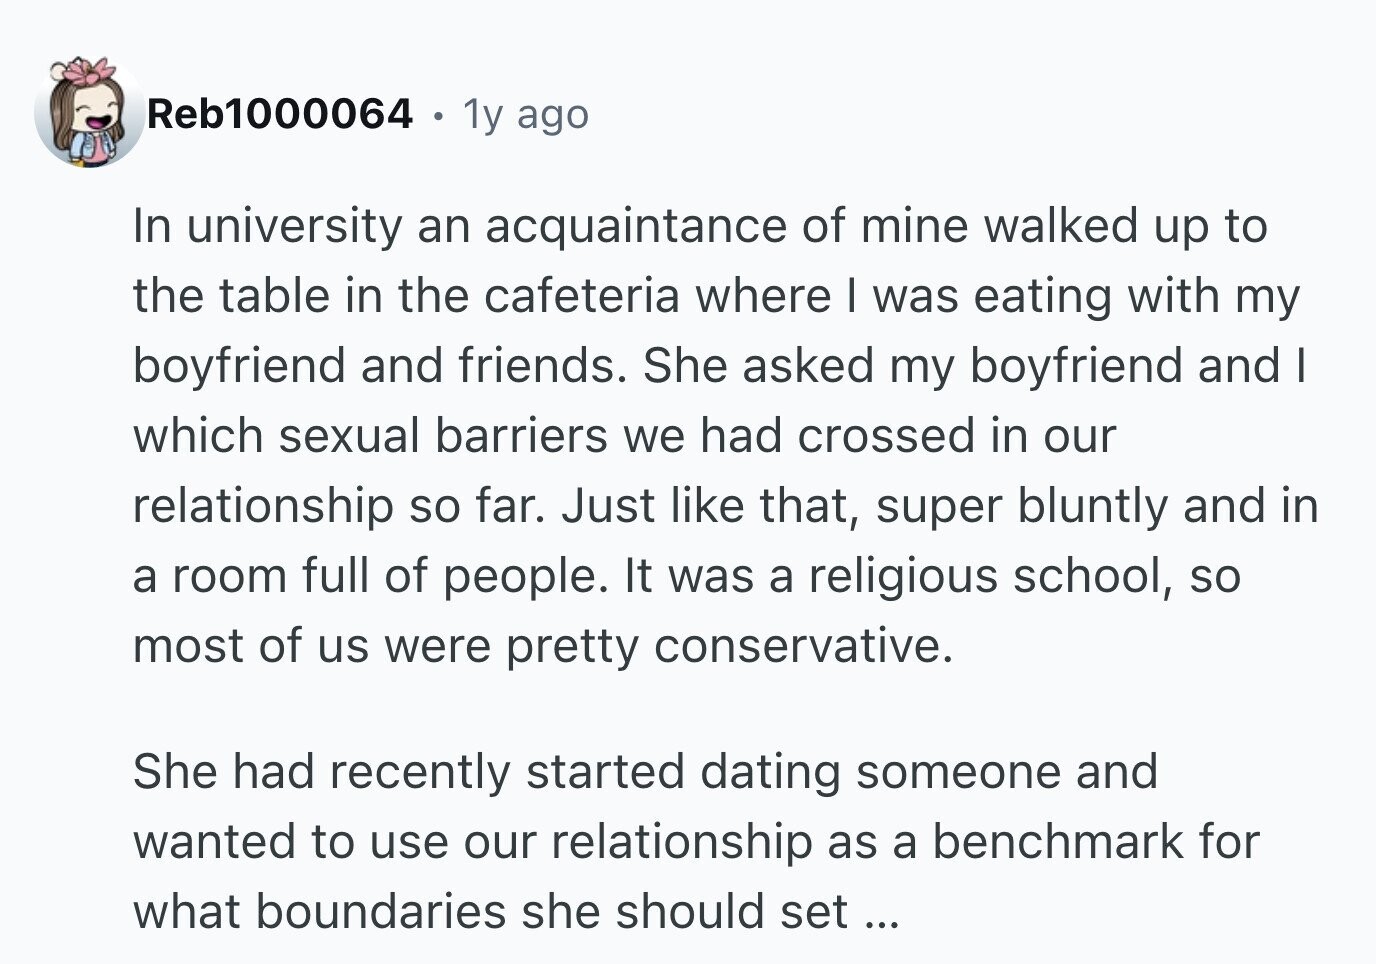Open the '1y ago' timestamp permalink
This screenshot has width=1376, height=964.
point(526,116)
